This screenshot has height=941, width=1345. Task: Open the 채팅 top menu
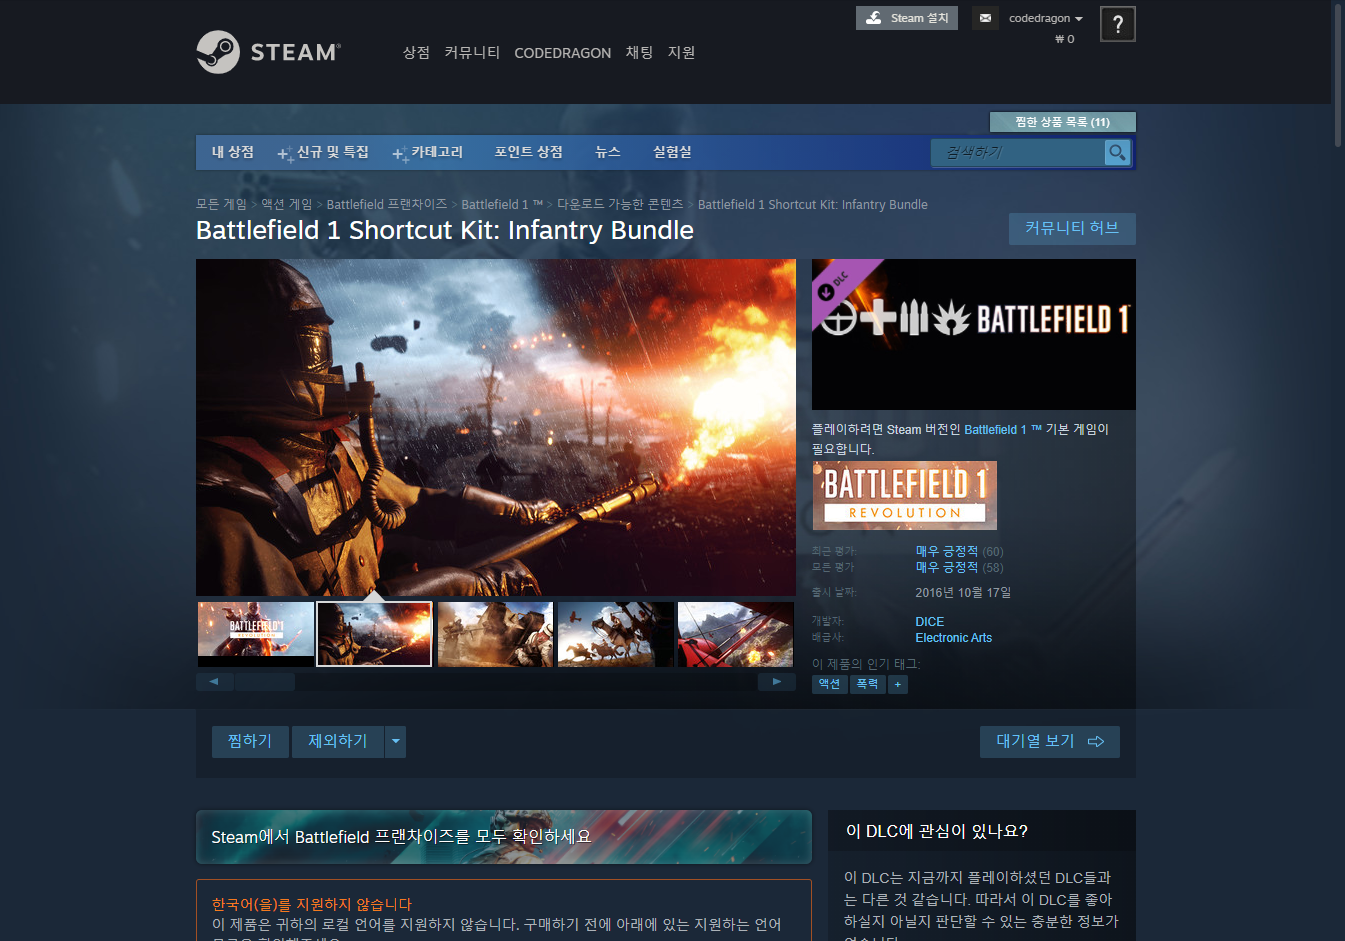pyautogui.click(x=639, y=52)
